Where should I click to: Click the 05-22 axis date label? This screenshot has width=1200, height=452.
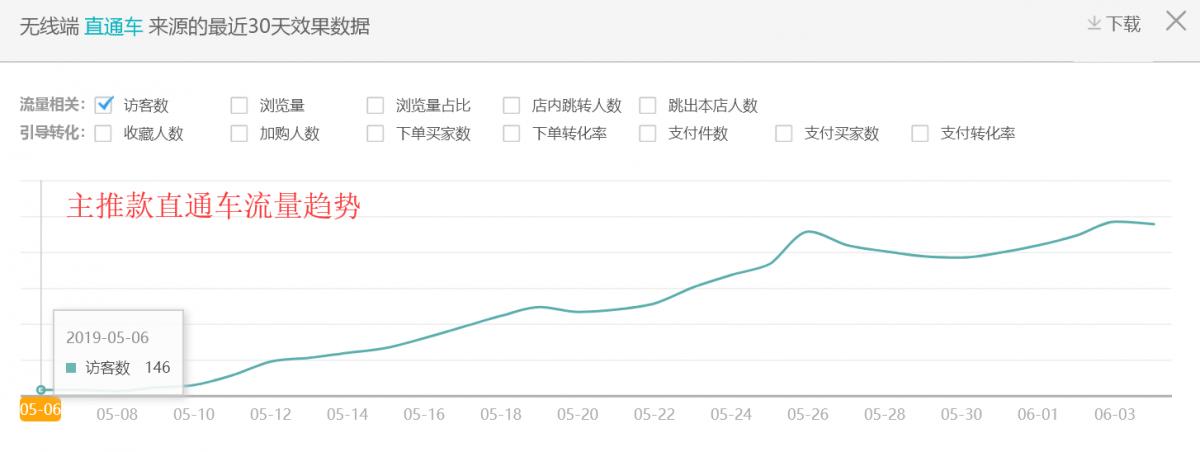click(654, 412)
